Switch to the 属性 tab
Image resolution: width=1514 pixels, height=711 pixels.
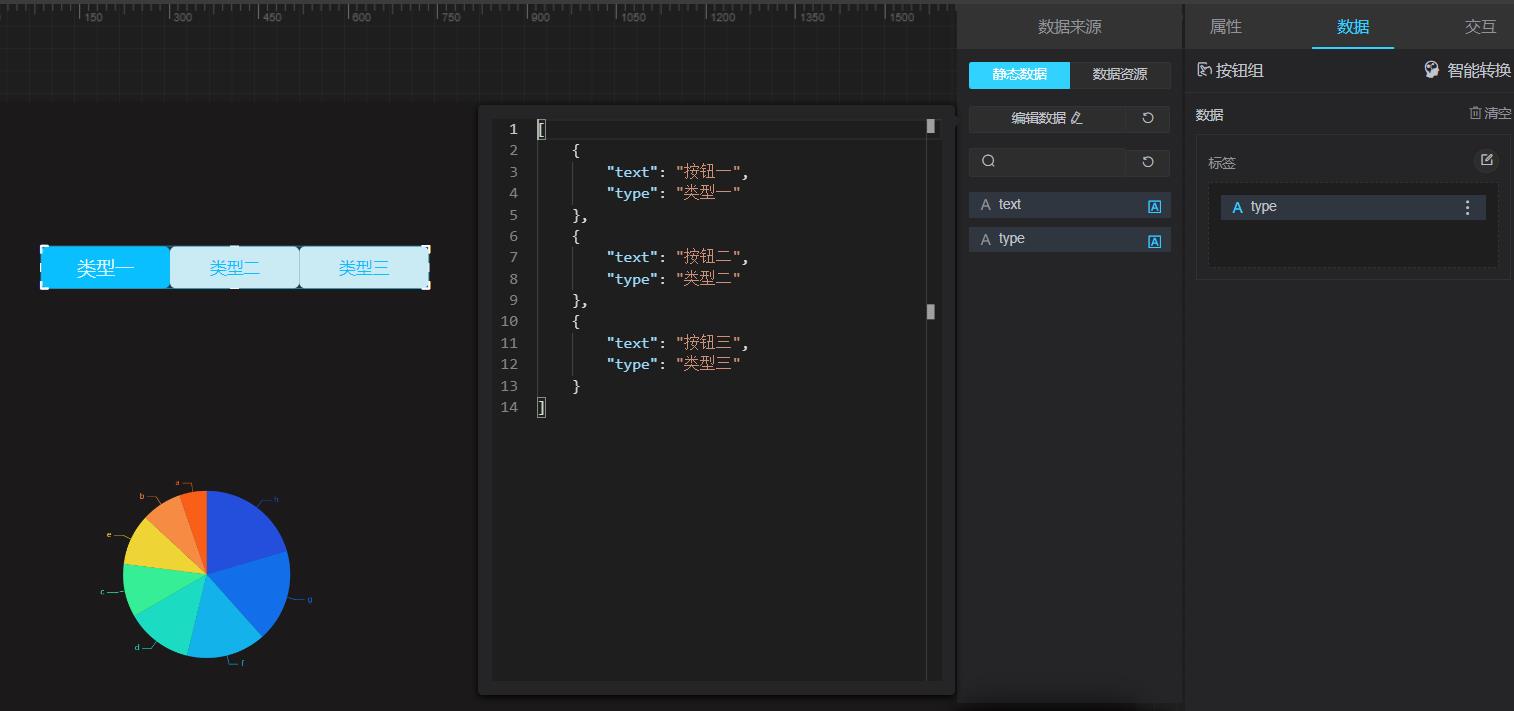1225,27
